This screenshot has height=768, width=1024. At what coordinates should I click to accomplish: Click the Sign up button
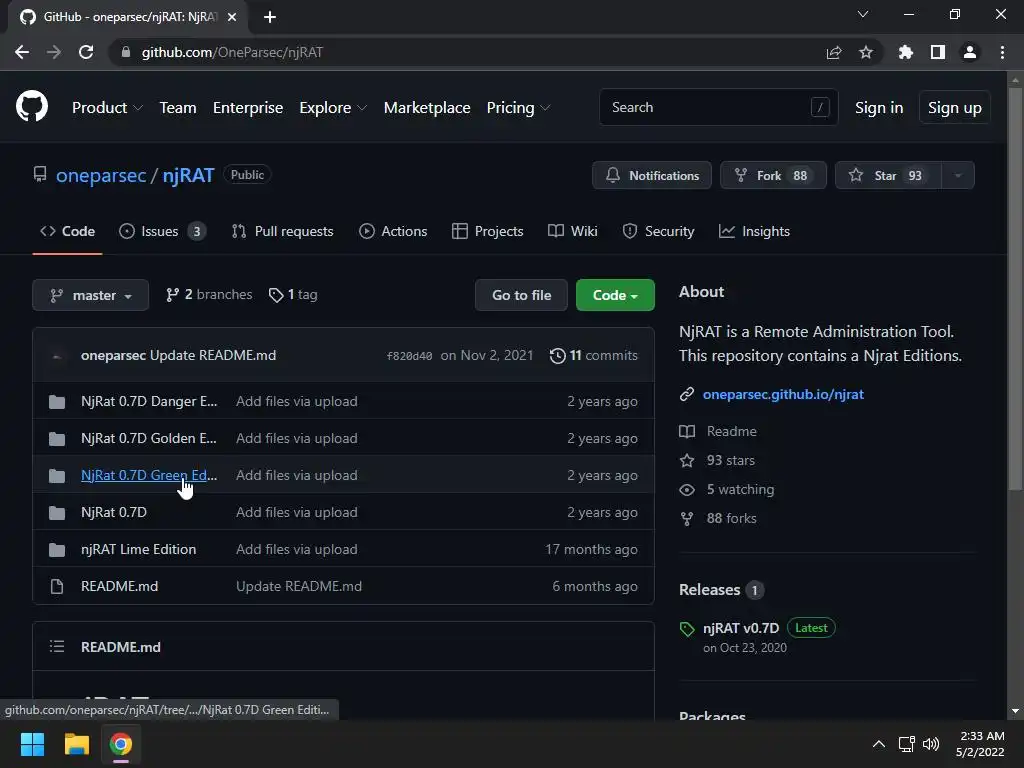(954, 108)
